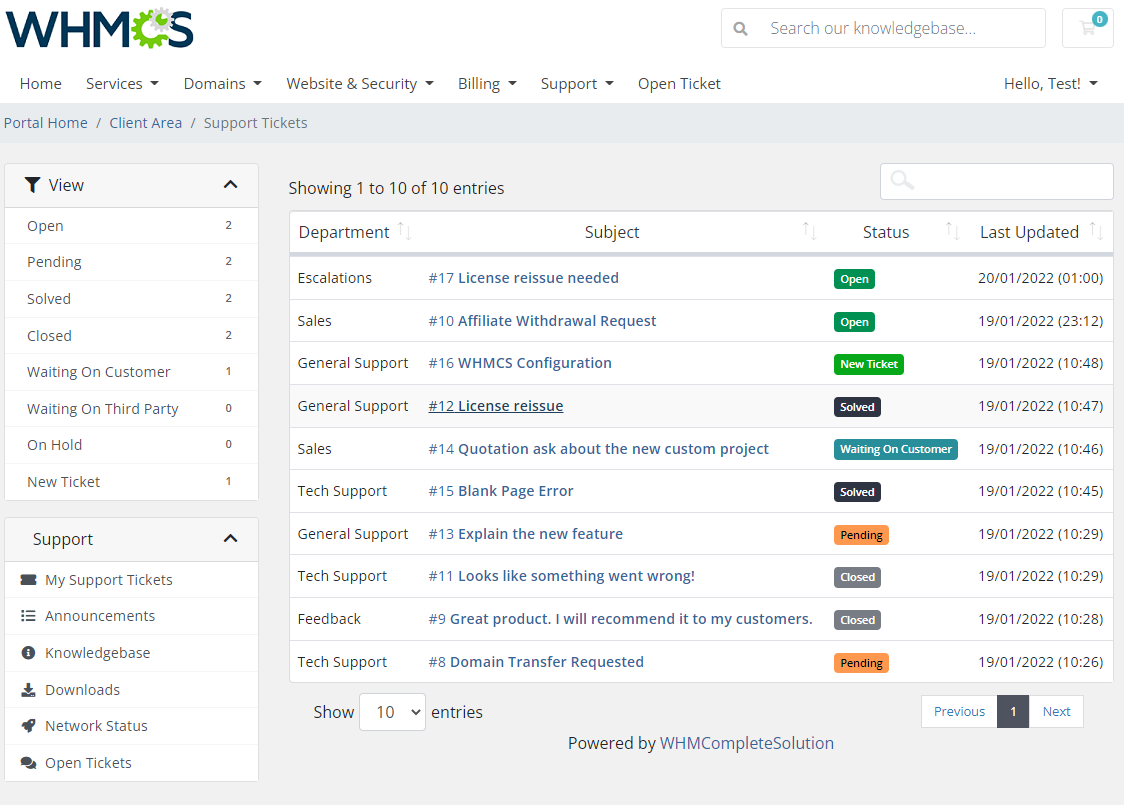Click the ticket table search field
The height and width of the screenshot is (805, 1124).
click(x=996, y=181)
